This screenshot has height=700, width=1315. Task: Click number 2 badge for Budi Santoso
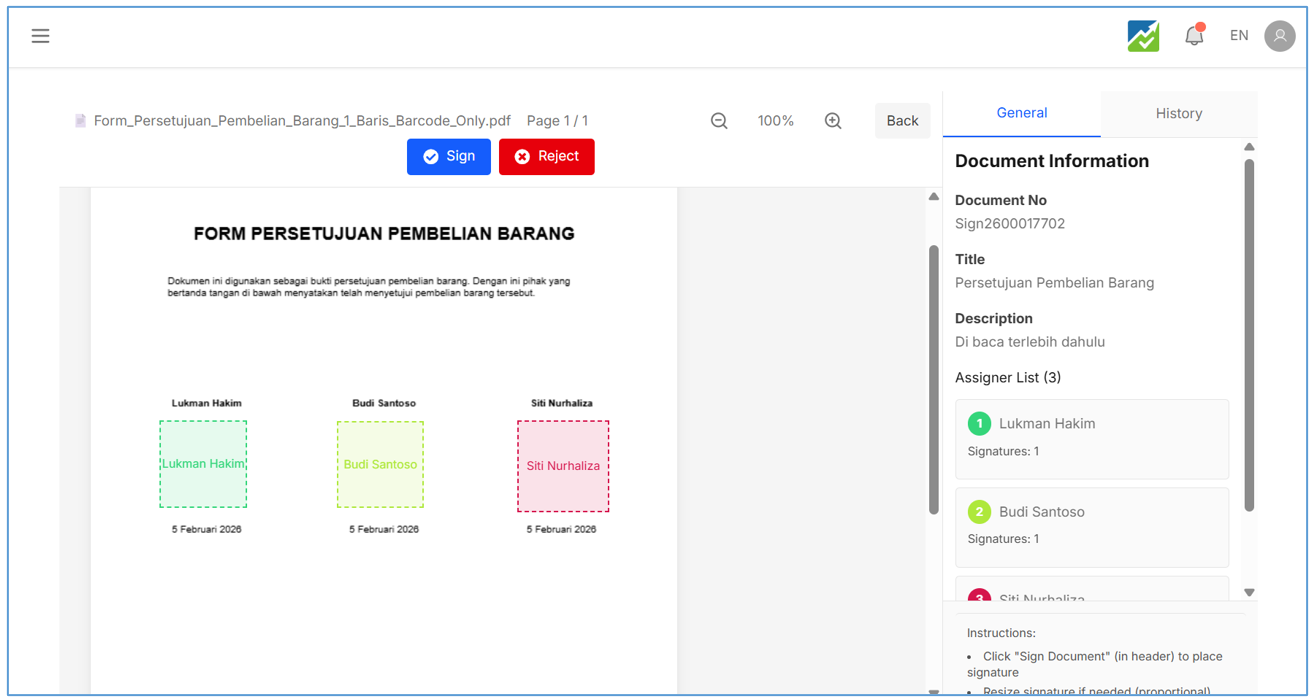[979, 512]
